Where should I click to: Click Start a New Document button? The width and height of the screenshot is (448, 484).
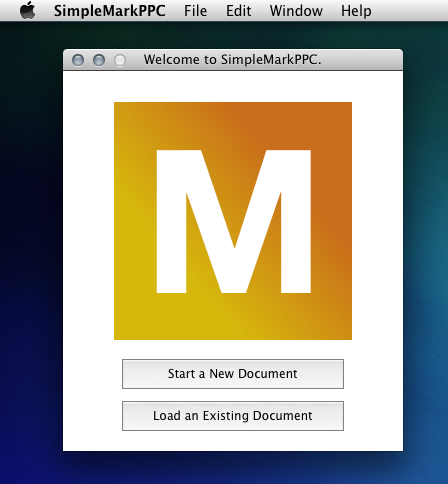(x=233, y=374)
